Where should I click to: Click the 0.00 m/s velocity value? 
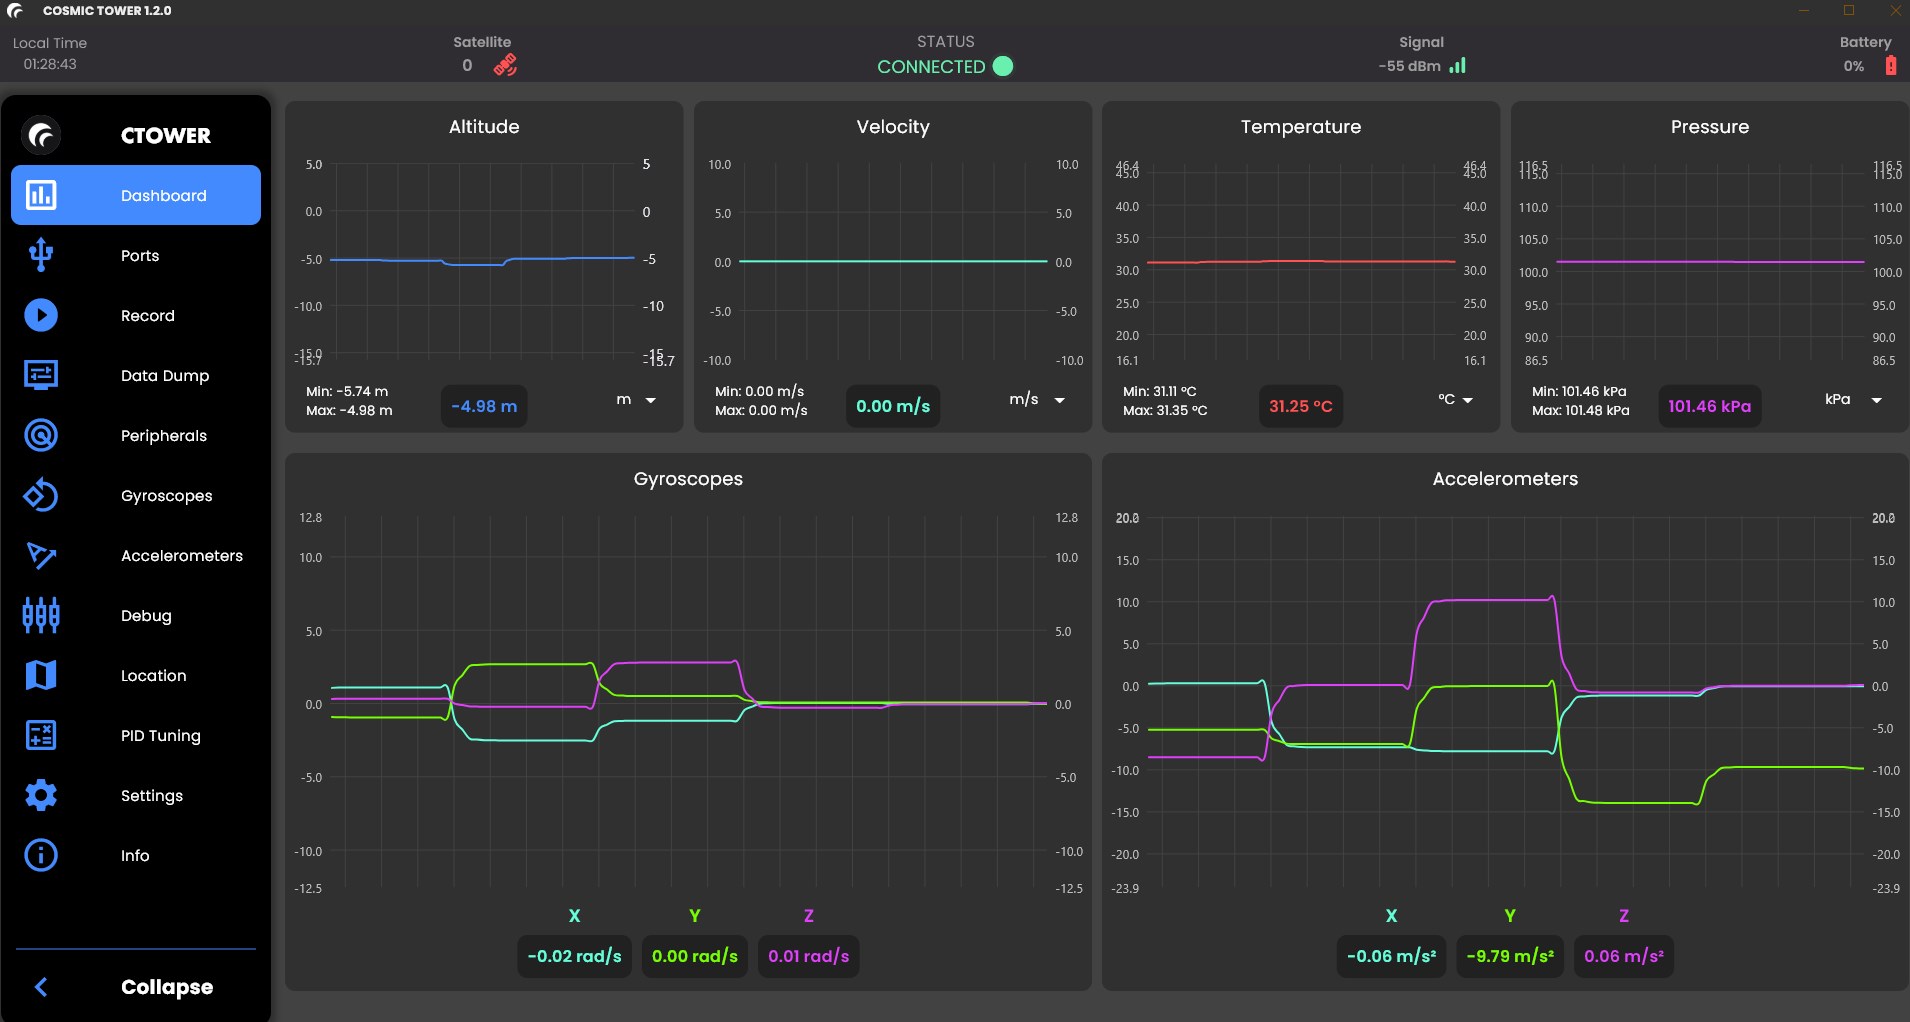pos(893,406)
